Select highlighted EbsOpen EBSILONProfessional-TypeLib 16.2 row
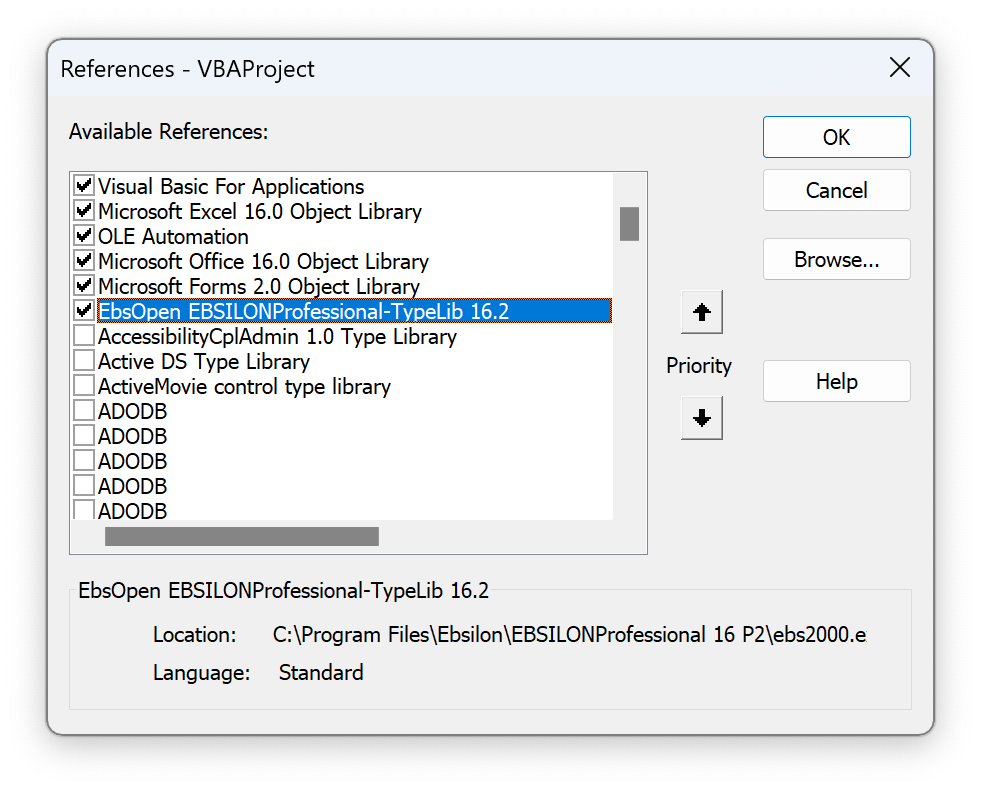The image size is (982, 790). (x=354, y=311)
